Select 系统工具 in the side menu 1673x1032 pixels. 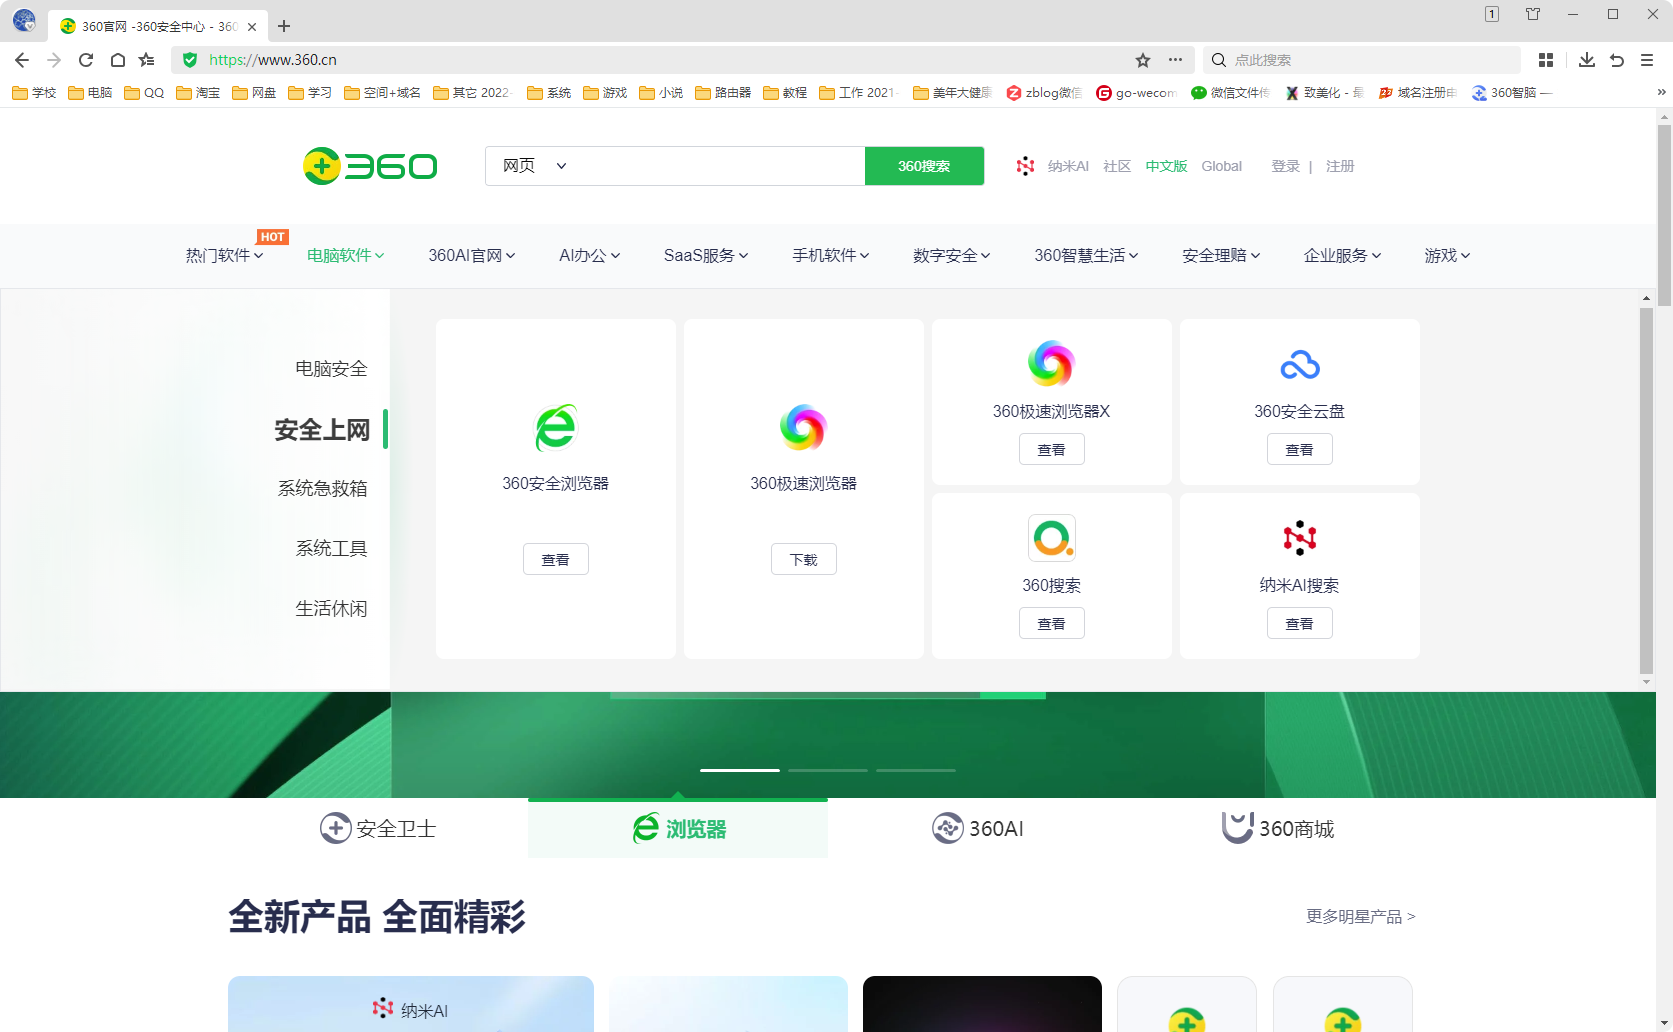pyautogui.click(x=331, y=549)
